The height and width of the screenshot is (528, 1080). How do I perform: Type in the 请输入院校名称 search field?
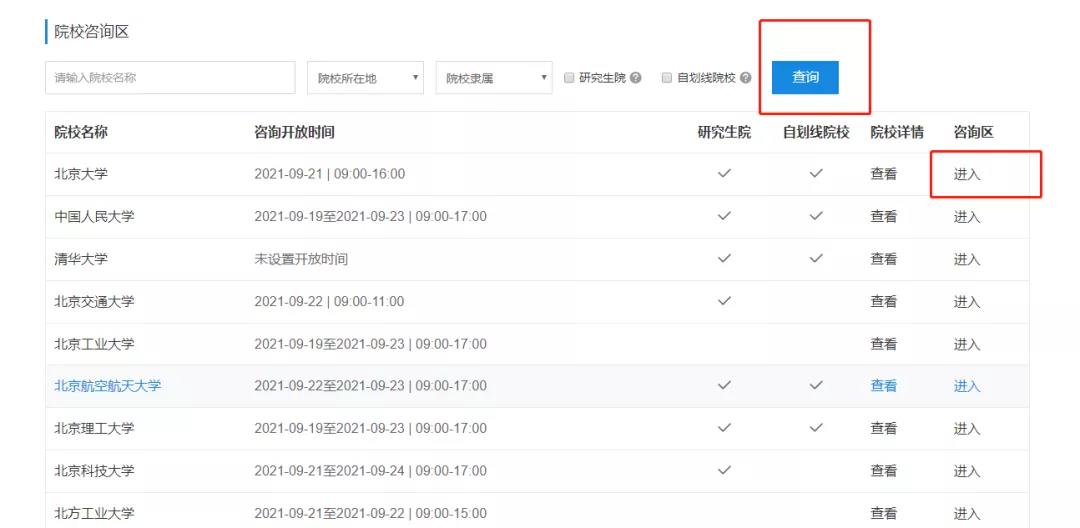tap(170, 78)
